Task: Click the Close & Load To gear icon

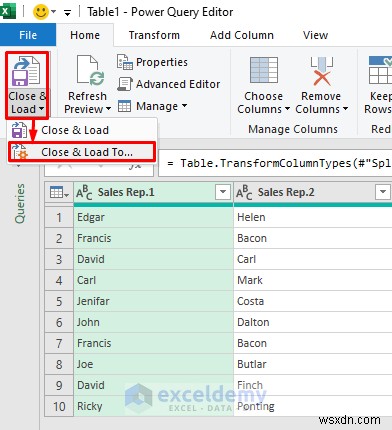Action: pos(19,152)
